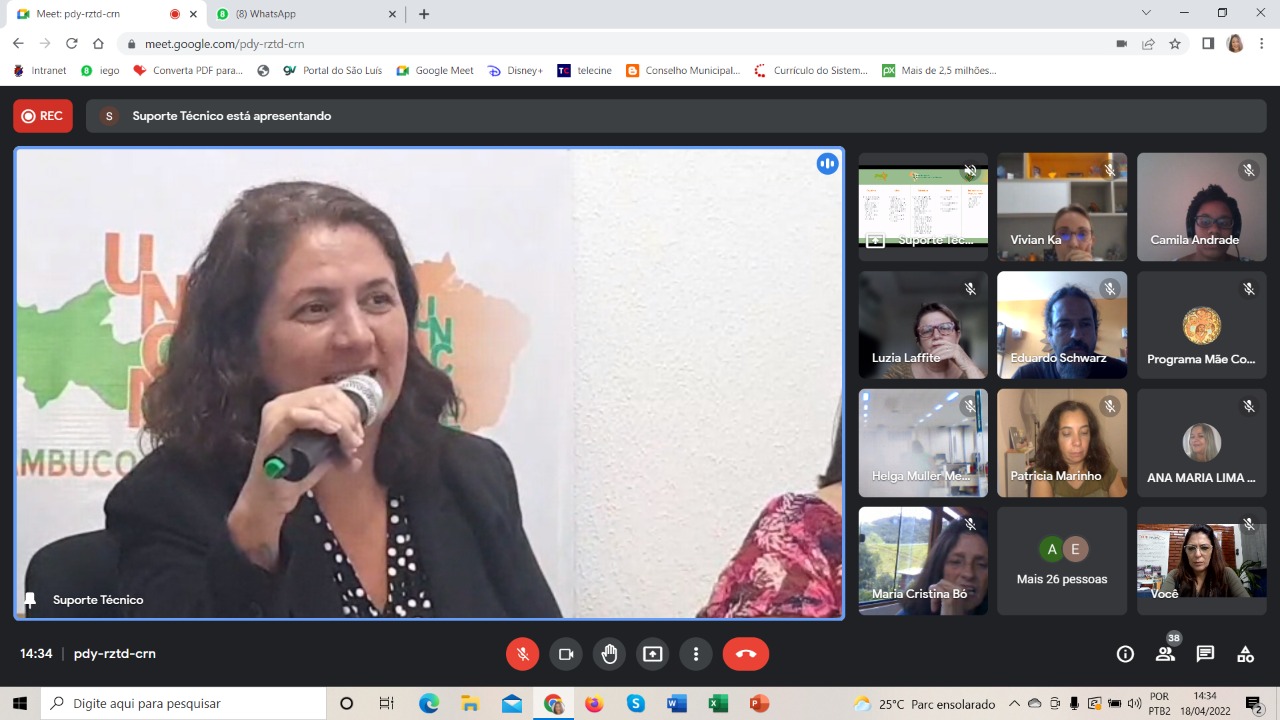Screen dimensions: 1280x720
Task: Reload the page with the refresh icon
Action: 72,44
